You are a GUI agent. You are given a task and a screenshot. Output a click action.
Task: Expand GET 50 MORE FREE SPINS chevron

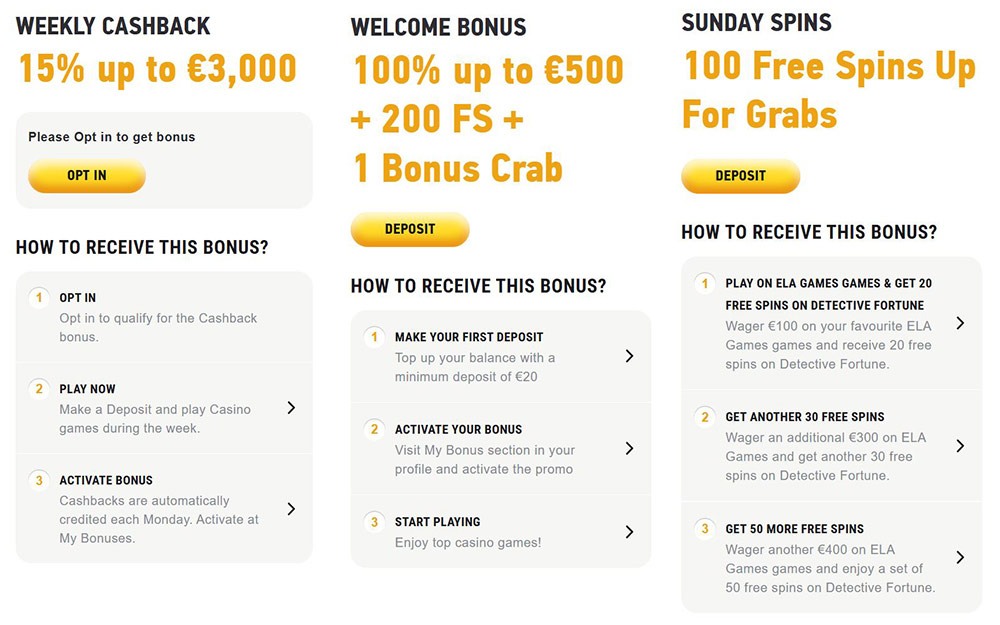pos(960,558)
